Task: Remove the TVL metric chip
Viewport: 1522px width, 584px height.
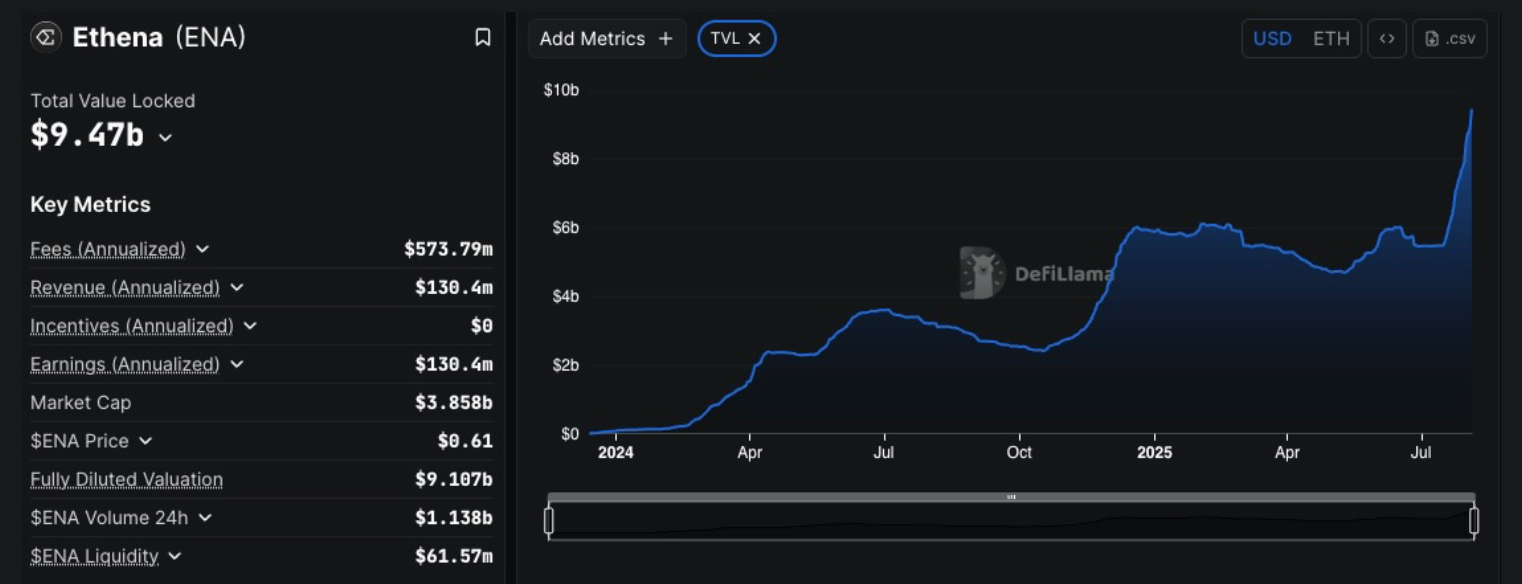Action: (755, 39)
